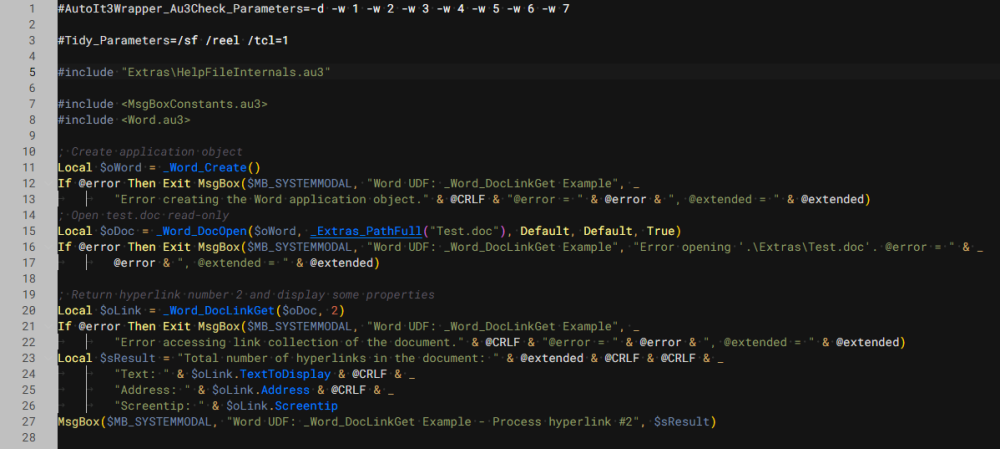Click the $oDoc declaration on line 15
Viewport: 1000px width, 449px height.
point(117,231)
